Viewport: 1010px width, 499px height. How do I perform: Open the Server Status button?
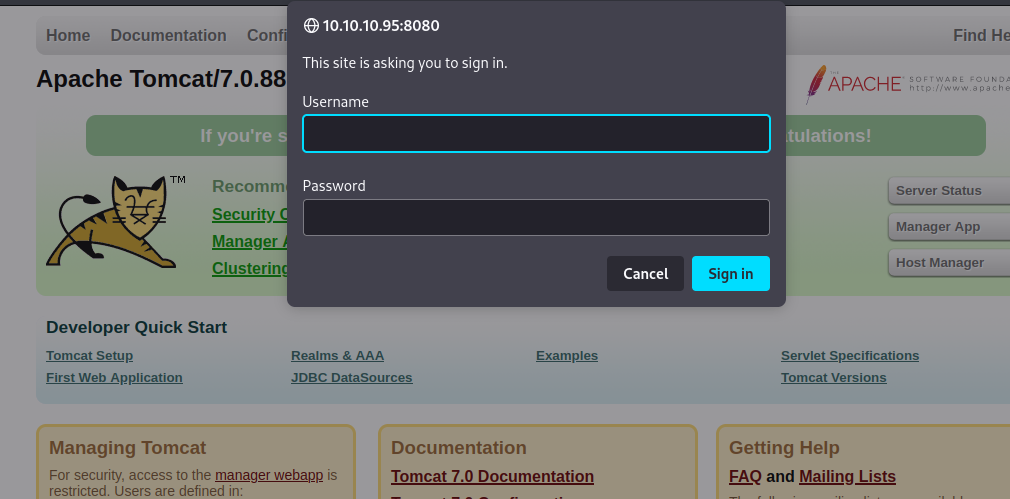tap(949, 191)
